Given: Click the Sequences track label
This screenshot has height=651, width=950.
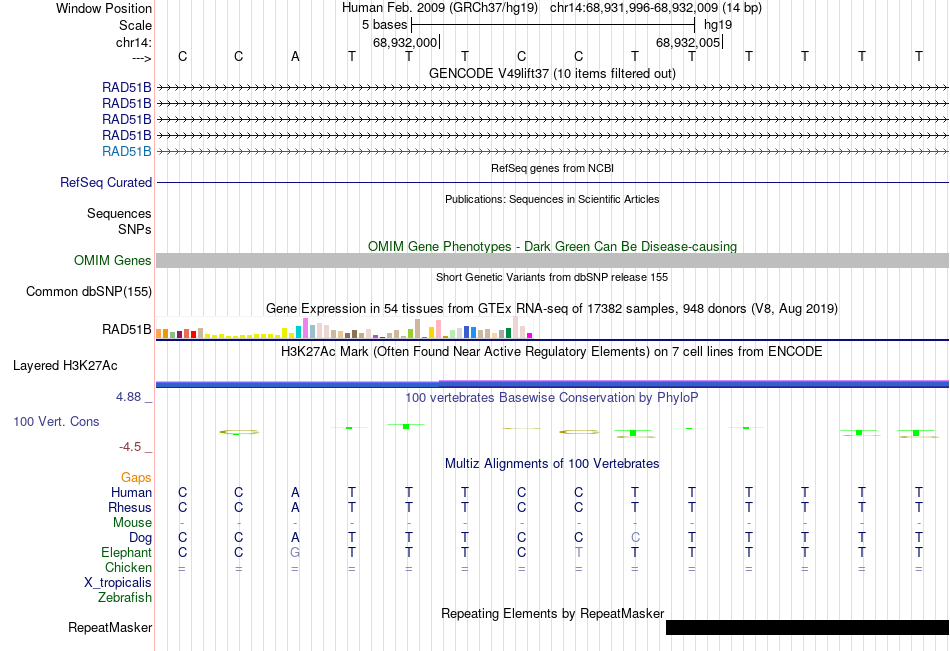Looking at the screenshot, I should tap(119, 213).
